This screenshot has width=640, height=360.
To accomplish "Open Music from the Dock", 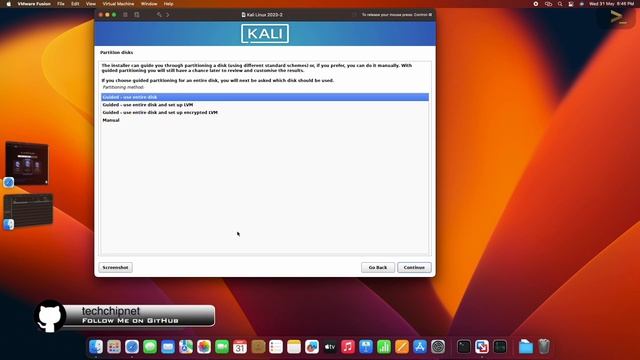I will 348,347.
